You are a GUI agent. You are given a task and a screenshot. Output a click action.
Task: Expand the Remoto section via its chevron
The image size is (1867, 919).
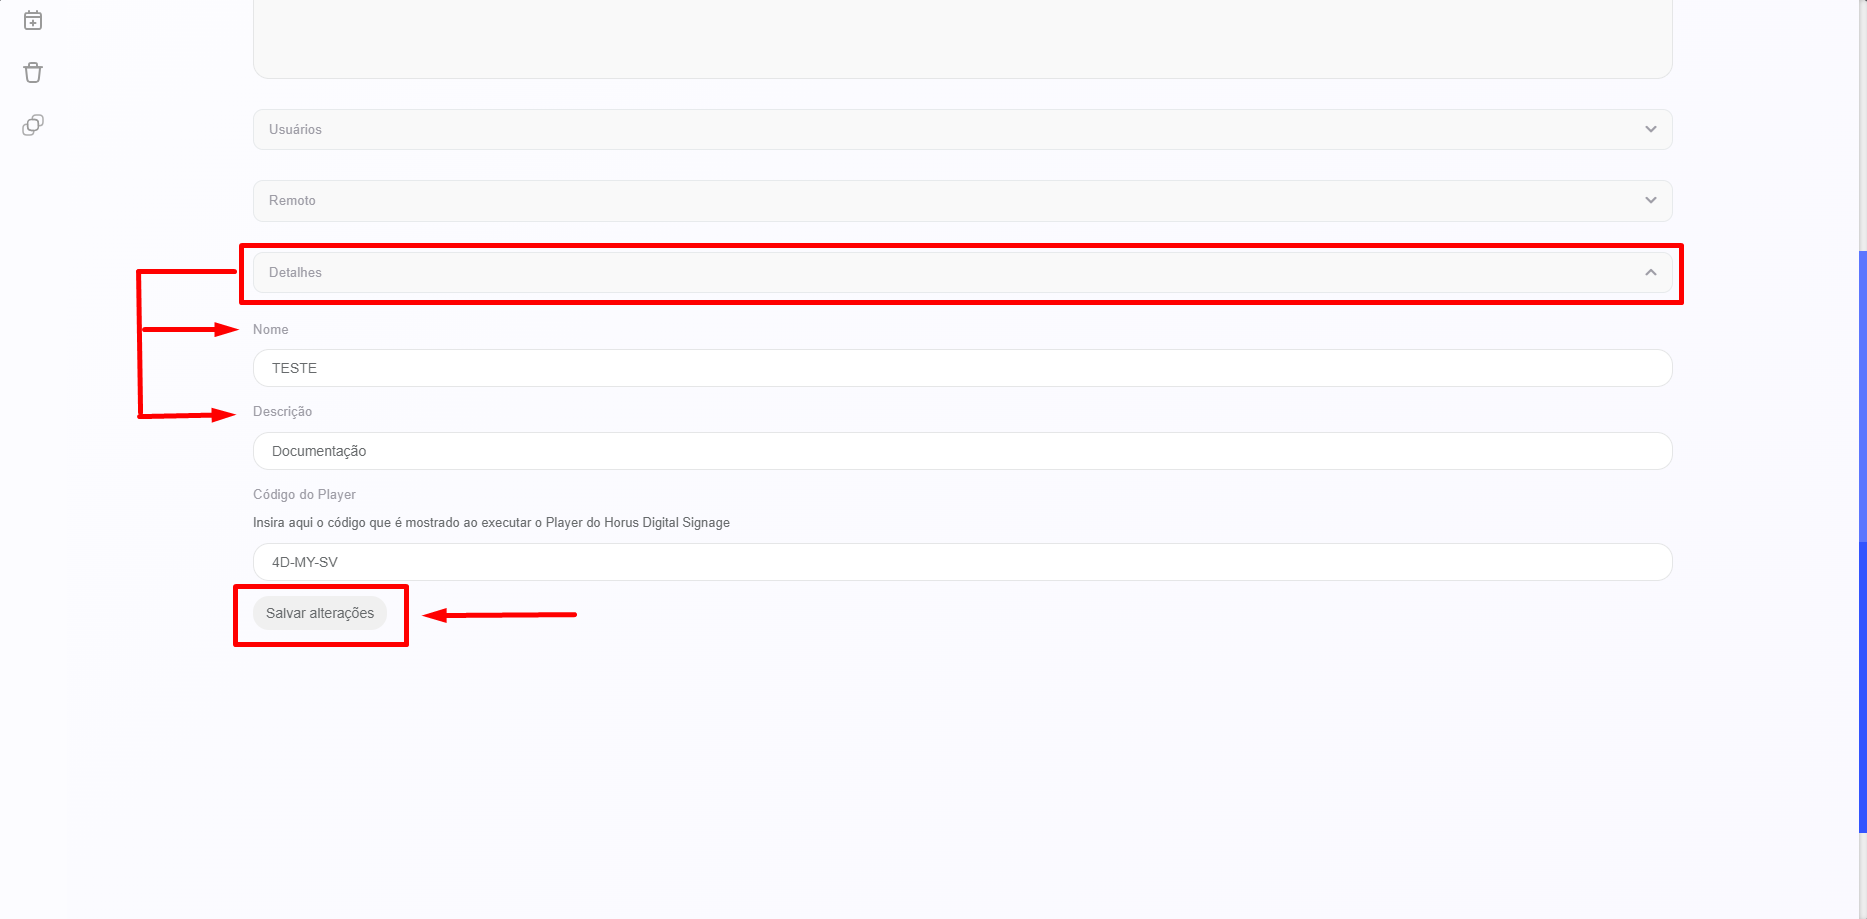(x=1650, y=200)
